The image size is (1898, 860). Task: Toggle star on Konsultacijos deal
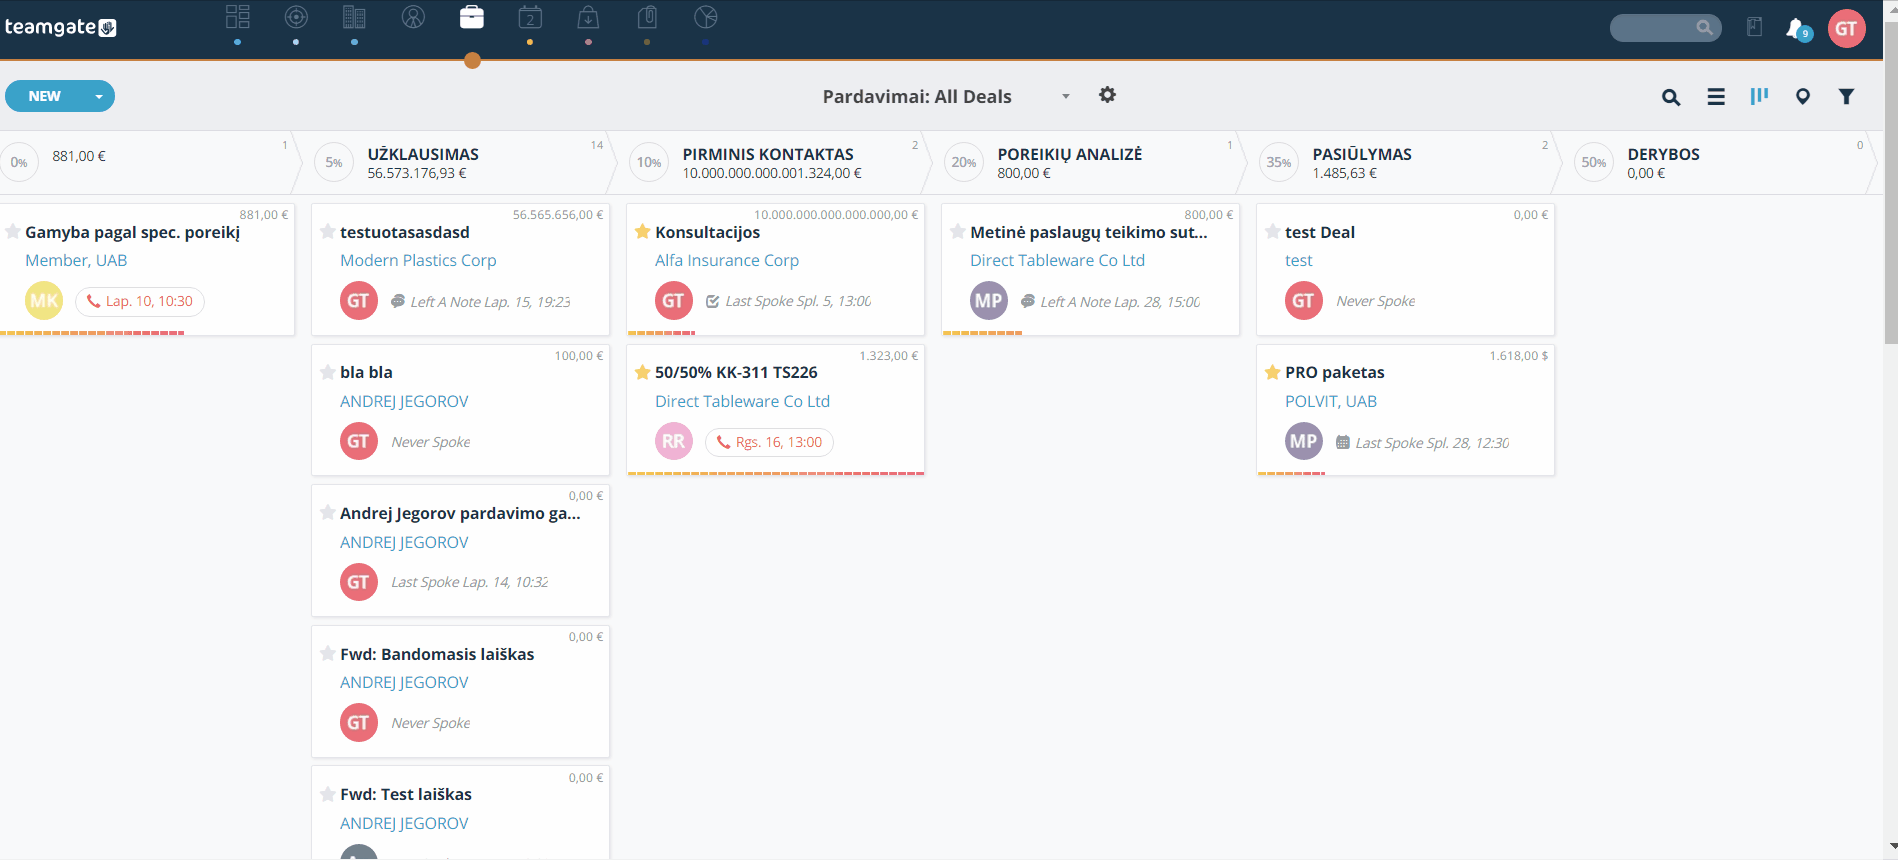coord(643,232)
